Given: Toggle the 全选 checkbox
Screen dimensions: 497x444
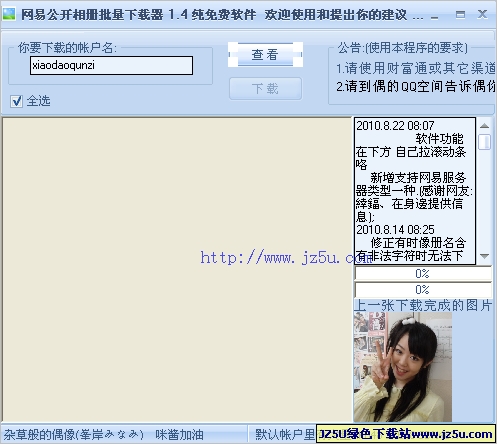Looking at the screenshot, I should pos(16,101).
